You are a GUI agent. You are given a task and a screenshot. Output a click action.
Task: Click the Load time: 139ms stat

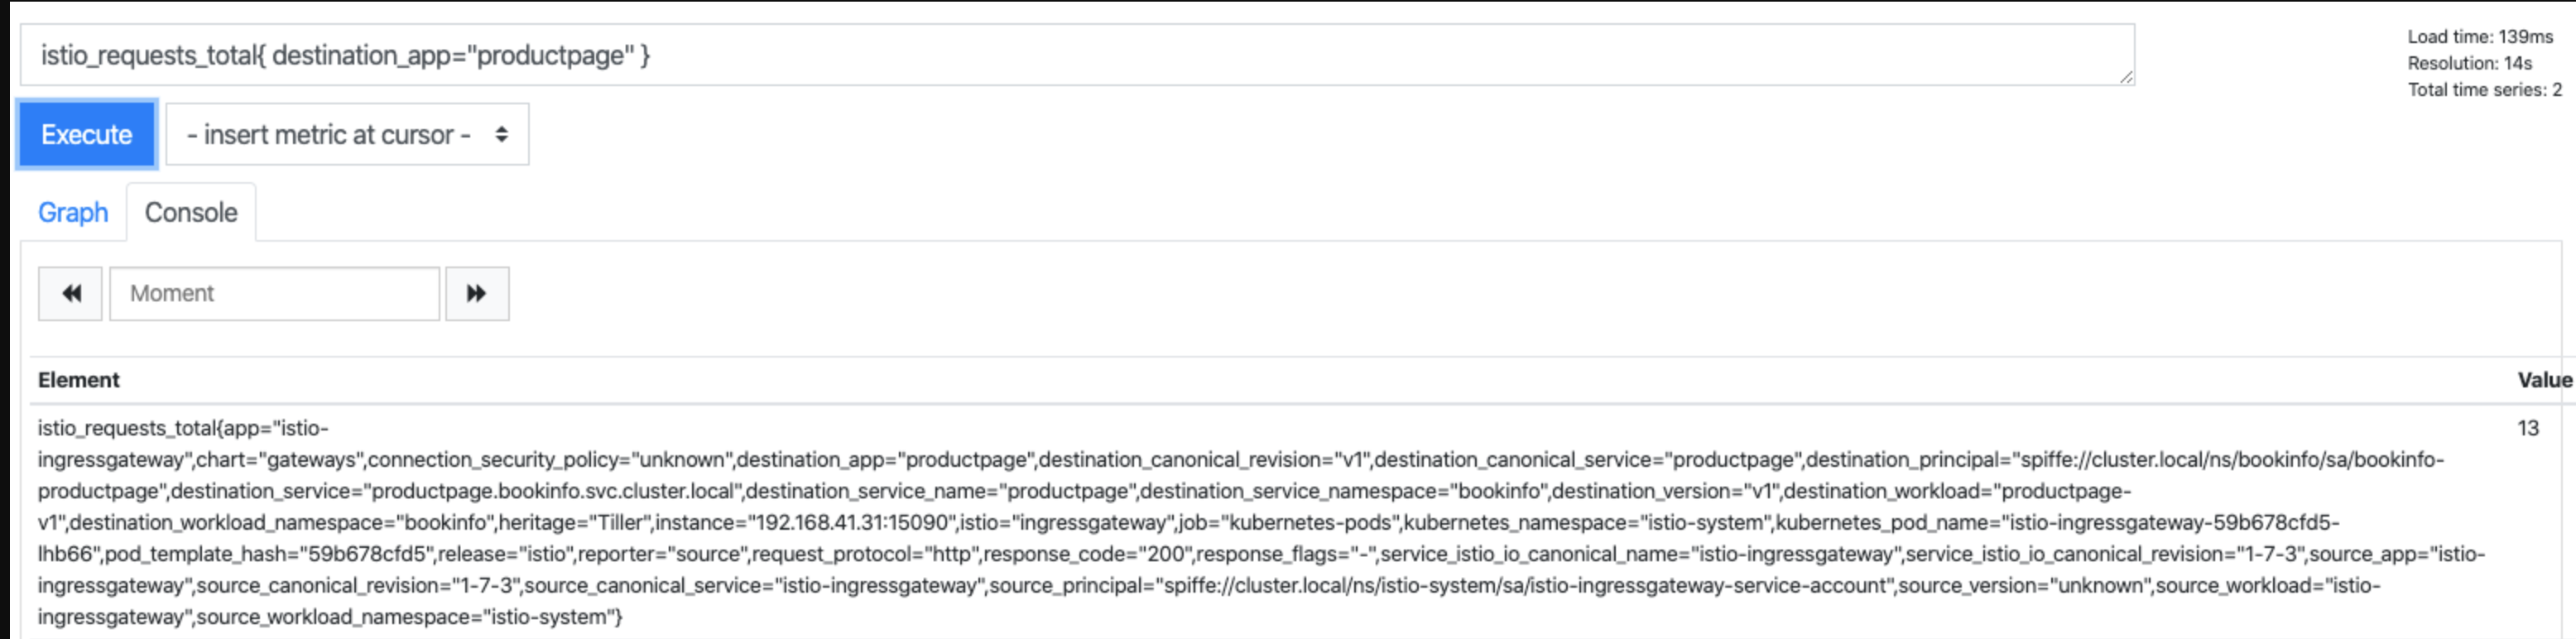(2479, 37)
